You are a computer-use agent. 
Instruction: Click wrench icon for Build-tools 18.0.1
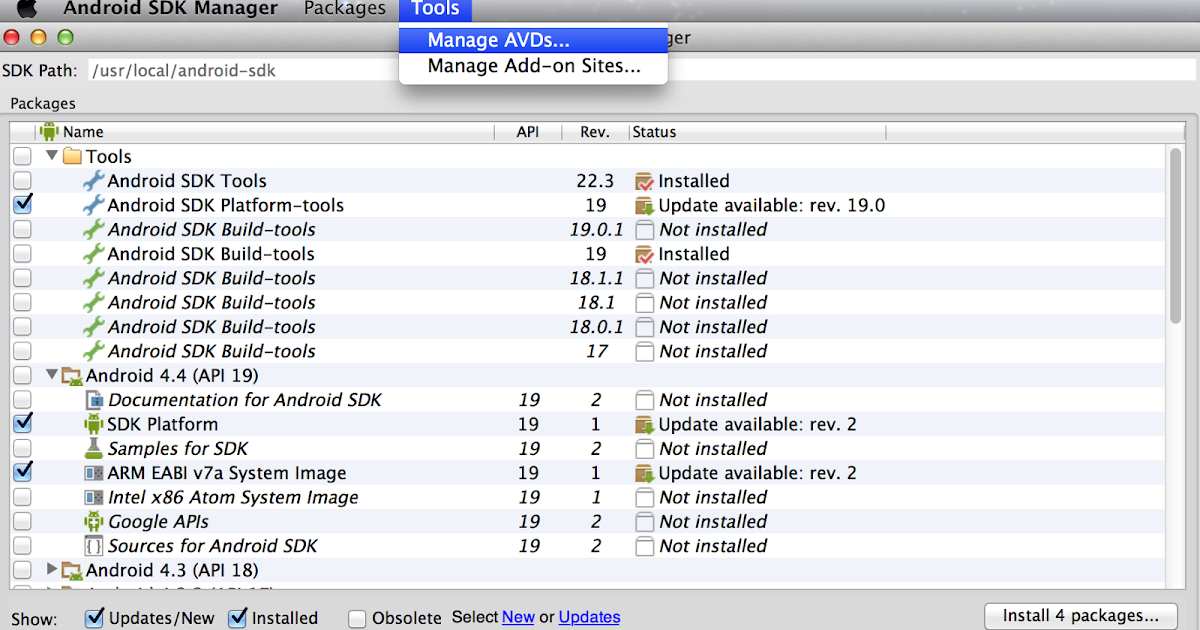coord(93,327)
